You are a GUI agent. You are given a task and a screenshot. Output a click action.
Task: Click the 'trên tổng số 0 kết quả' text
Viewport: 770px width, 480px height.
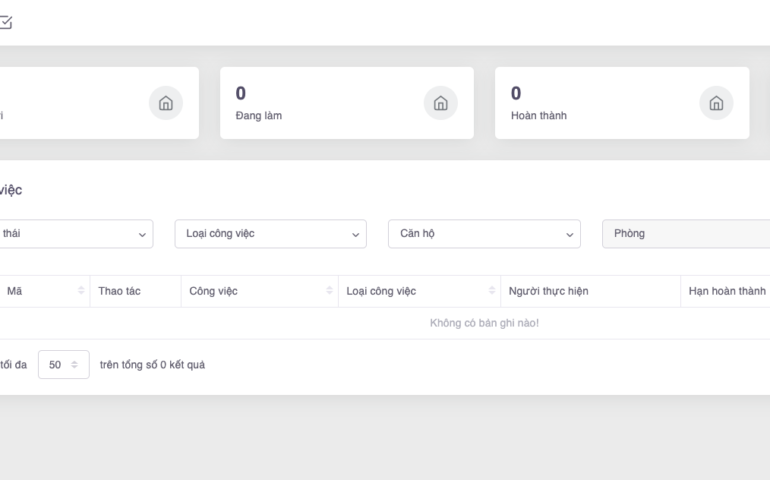(152, 364)
